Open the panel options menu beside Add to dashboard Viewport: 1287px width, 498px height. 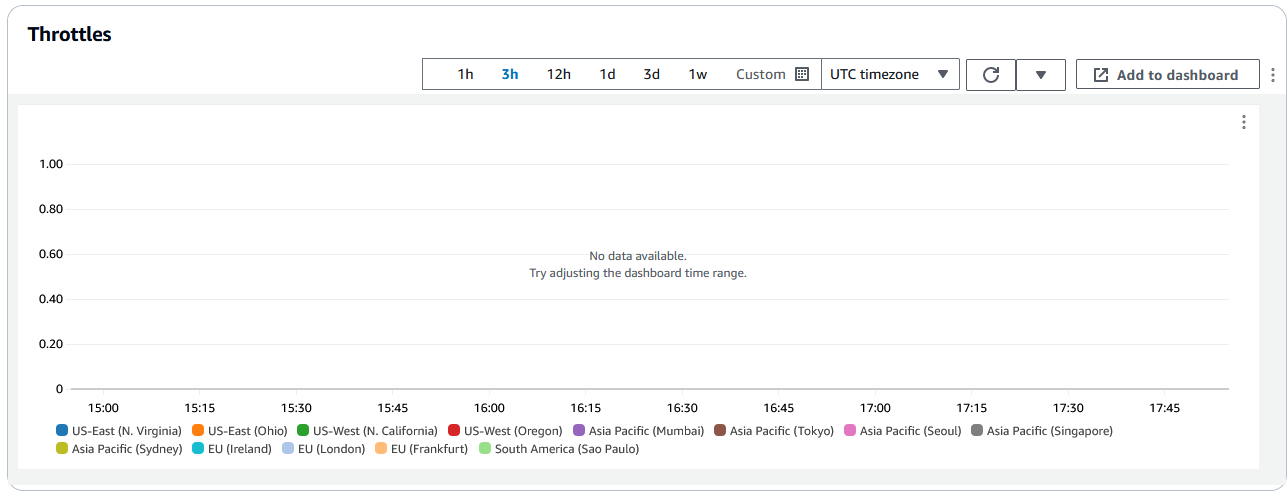(1272, 75)
